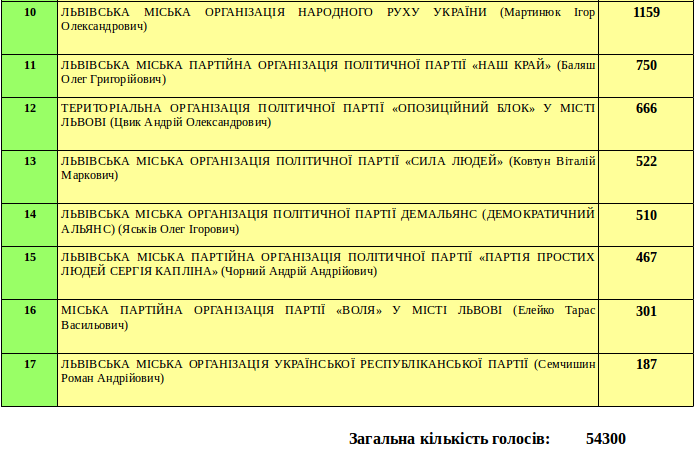Image resolution: width=697 pixels, height=456 pixels.
Task: Click the УКРАЇНСЬКОЇ РЕСПУБЛІКАНСЬКОЇ ПАРТІЇ entry
Action: pos(328,380)
